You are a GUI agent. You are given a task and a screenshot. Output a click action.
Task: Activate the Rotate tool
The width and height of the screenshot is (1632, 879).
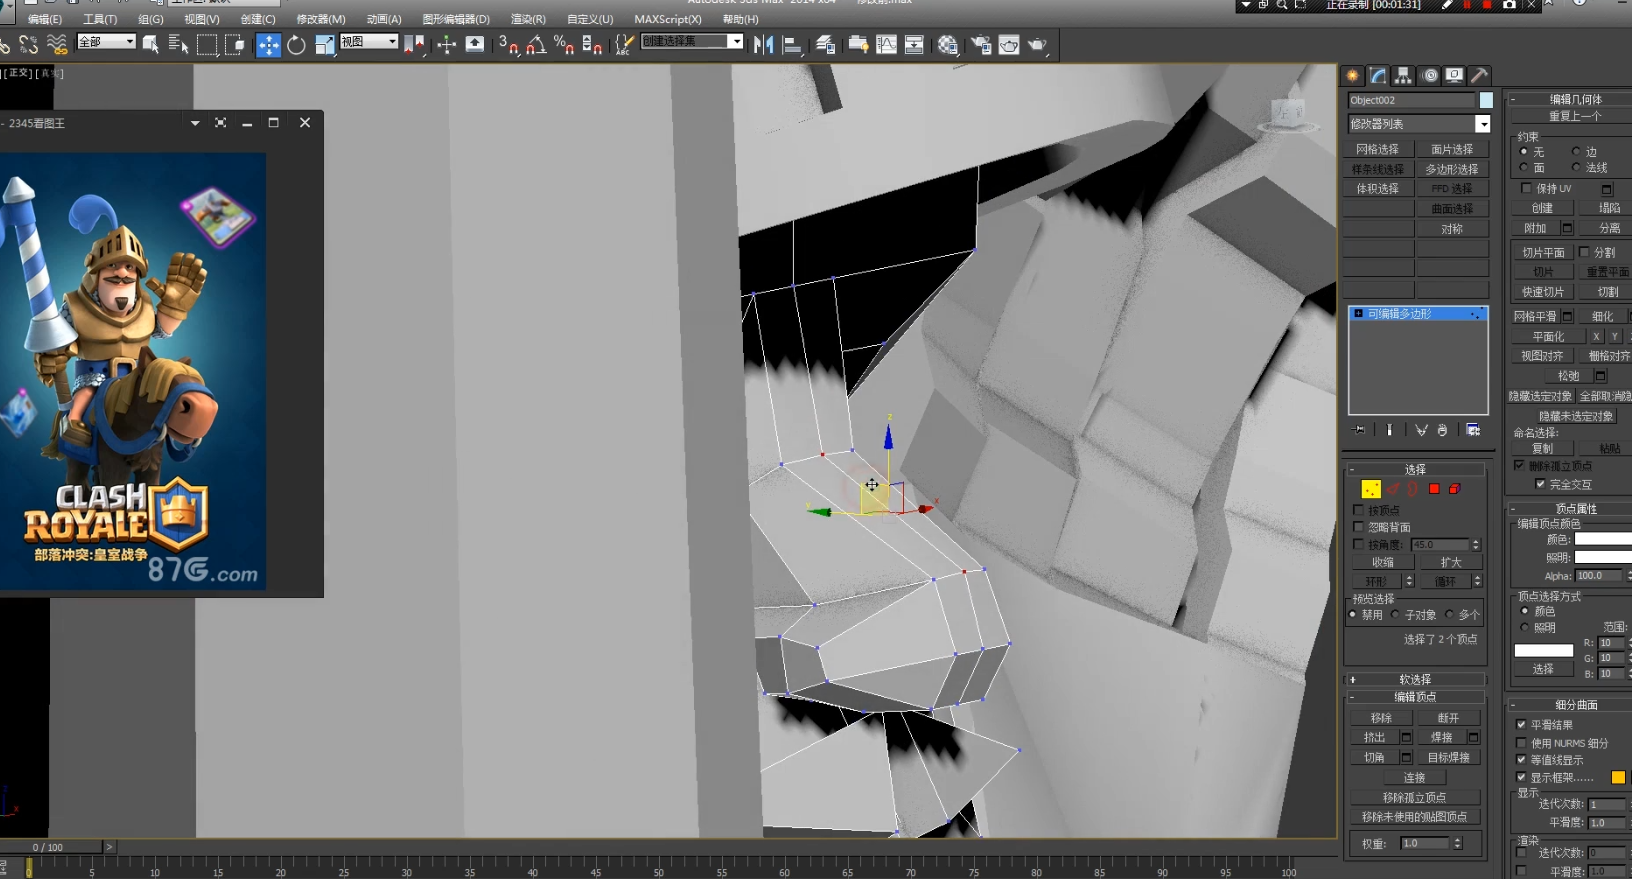[297, 45]
